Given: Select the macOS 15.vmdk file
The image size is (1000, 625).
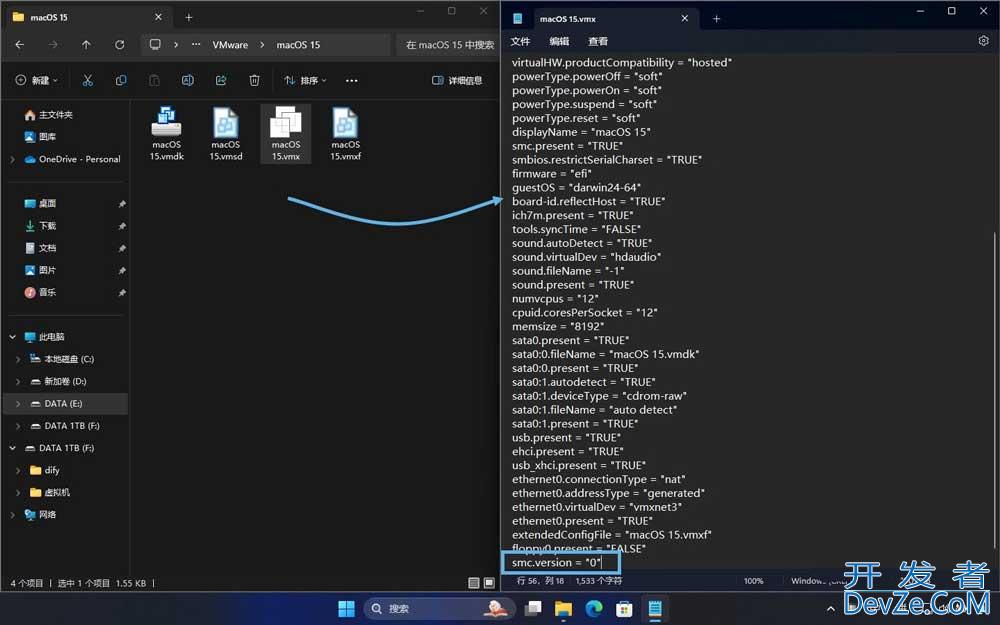Looking at the screenshot, I should pos(166,133).
